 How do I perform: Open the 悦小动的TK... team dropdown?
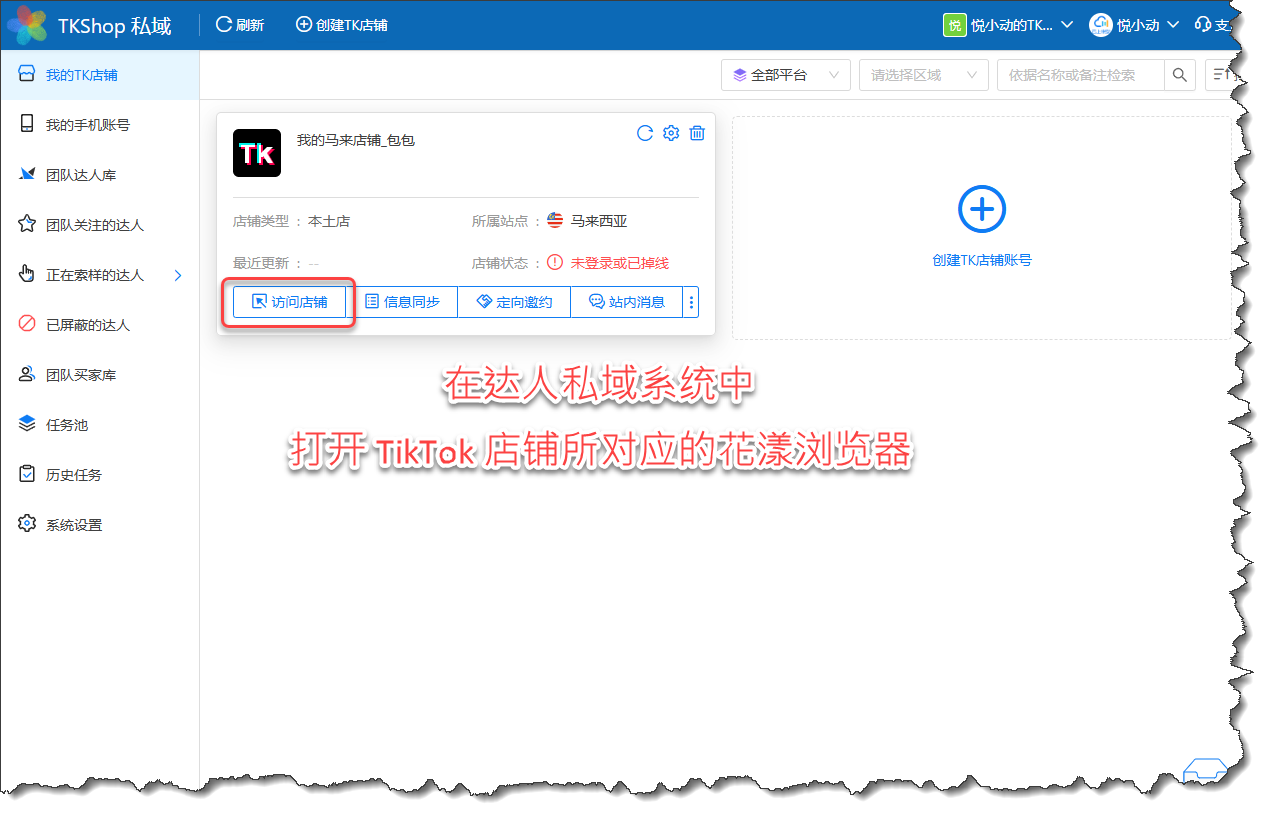(1008, 25)
